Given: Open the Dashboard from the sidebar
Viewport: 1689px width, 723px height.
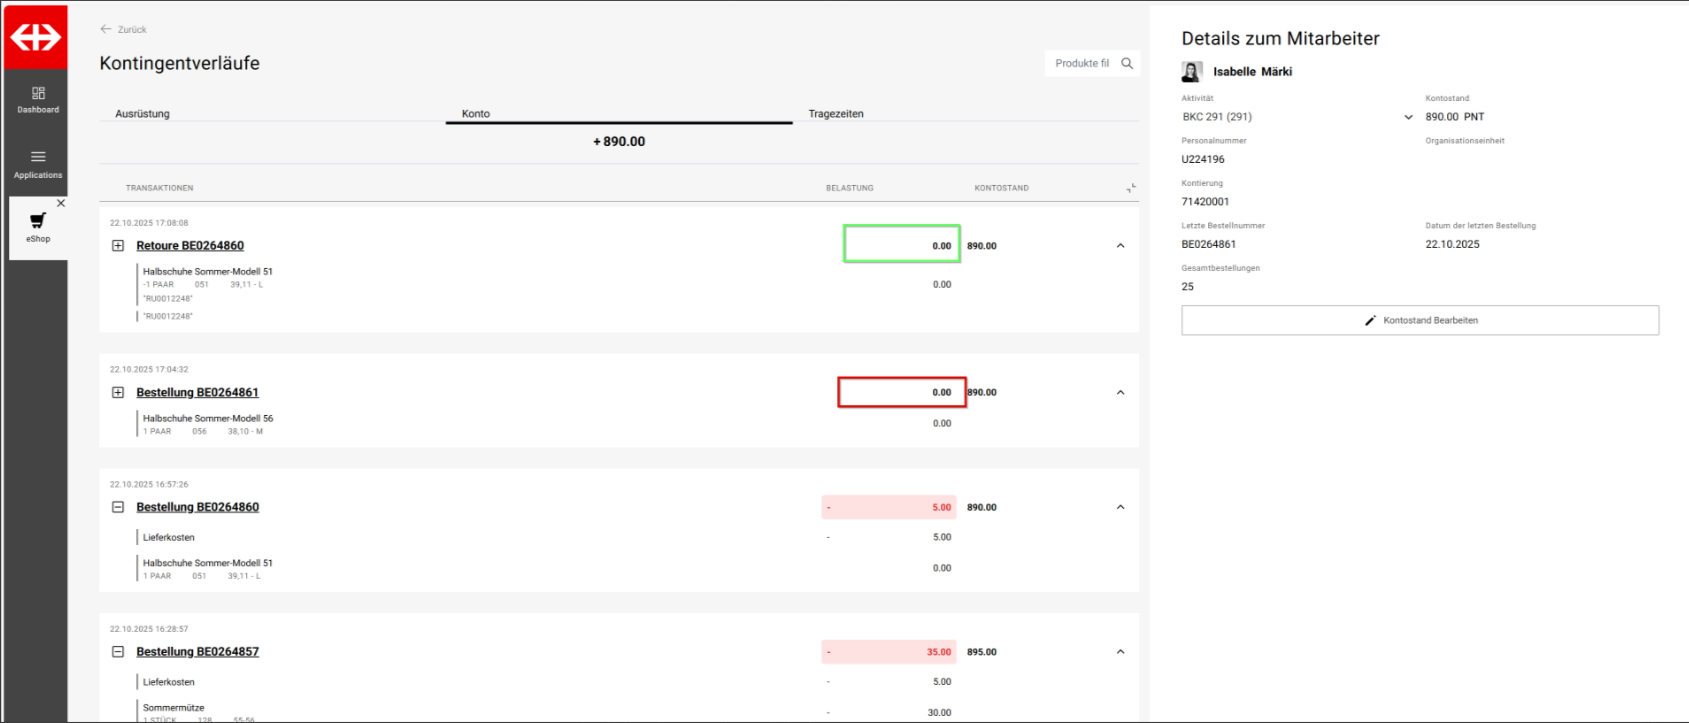Looking at the screenshot, I should (x=38, y=99).
